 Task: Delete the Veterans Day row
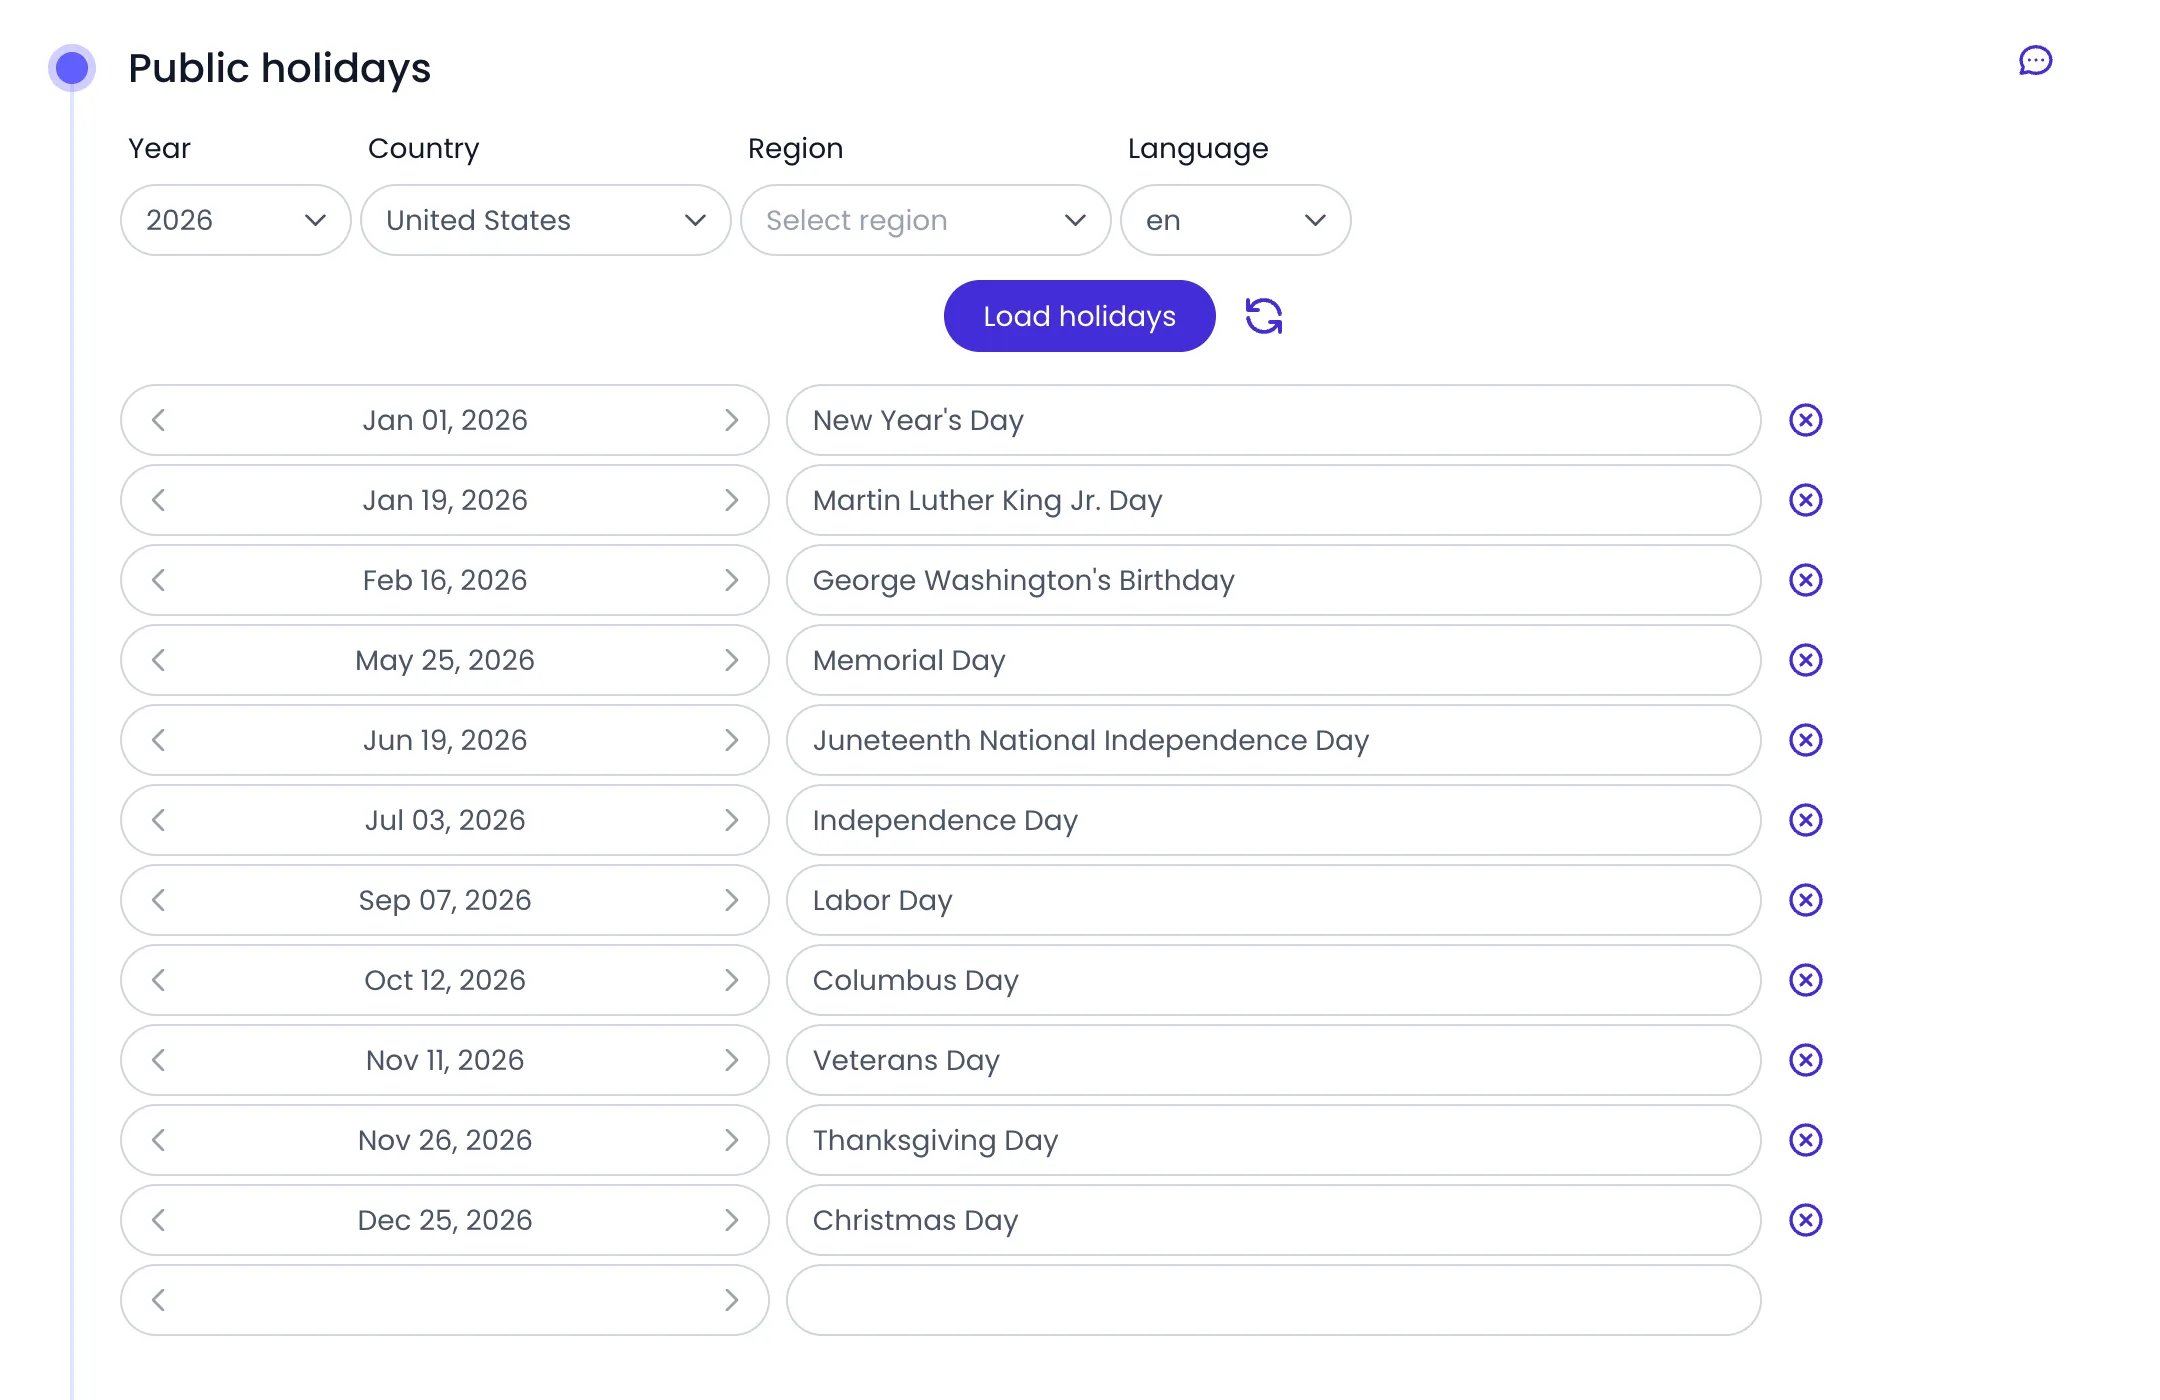click(1805, 1060)
